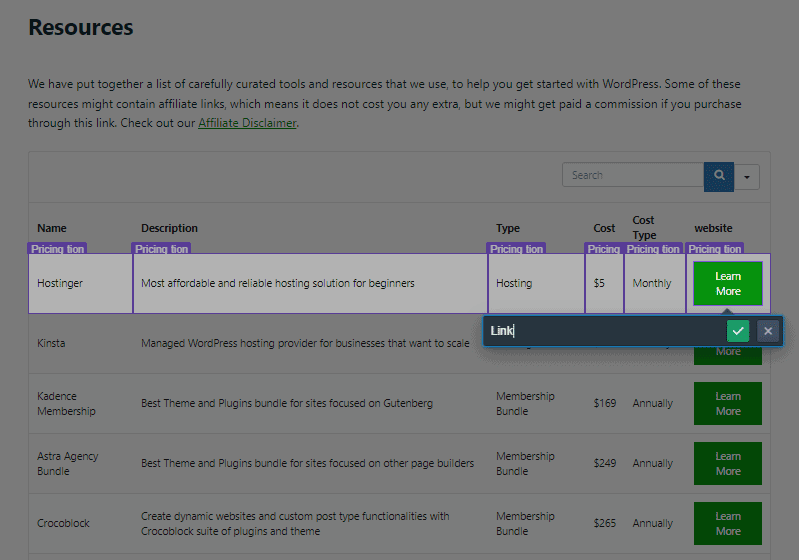
Task: Sort by the Type column header
Action: (508, 228)
